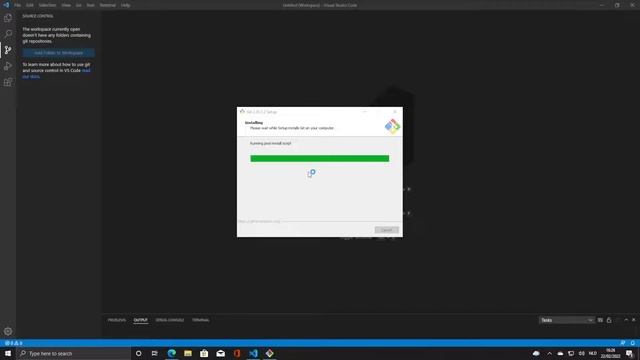Open the Search view in VS Code activity bar

point(8,34)
